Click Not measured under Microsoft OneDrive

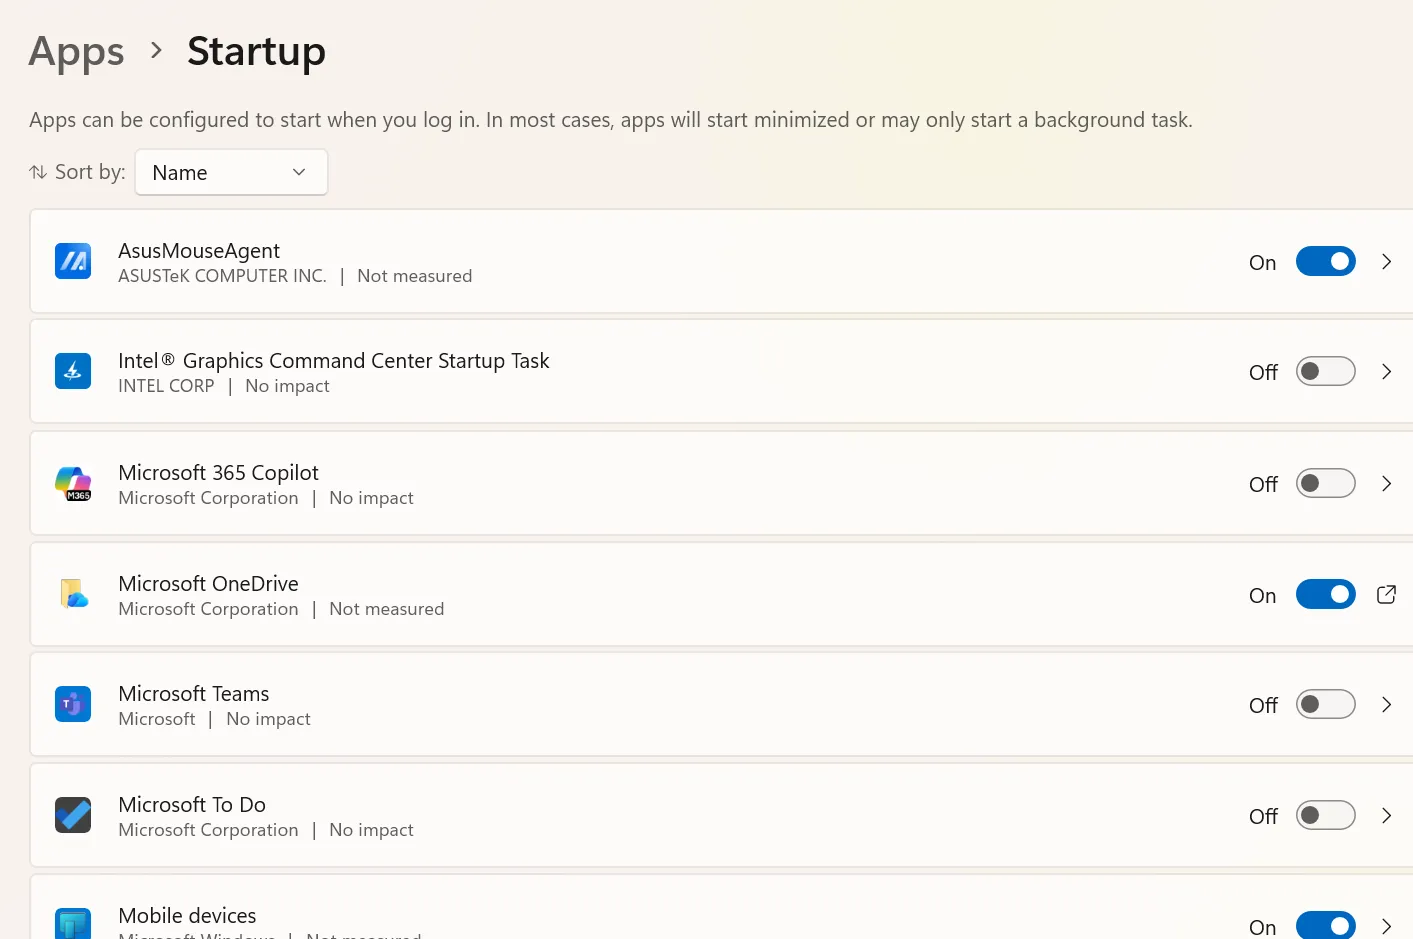pos(386,609)
